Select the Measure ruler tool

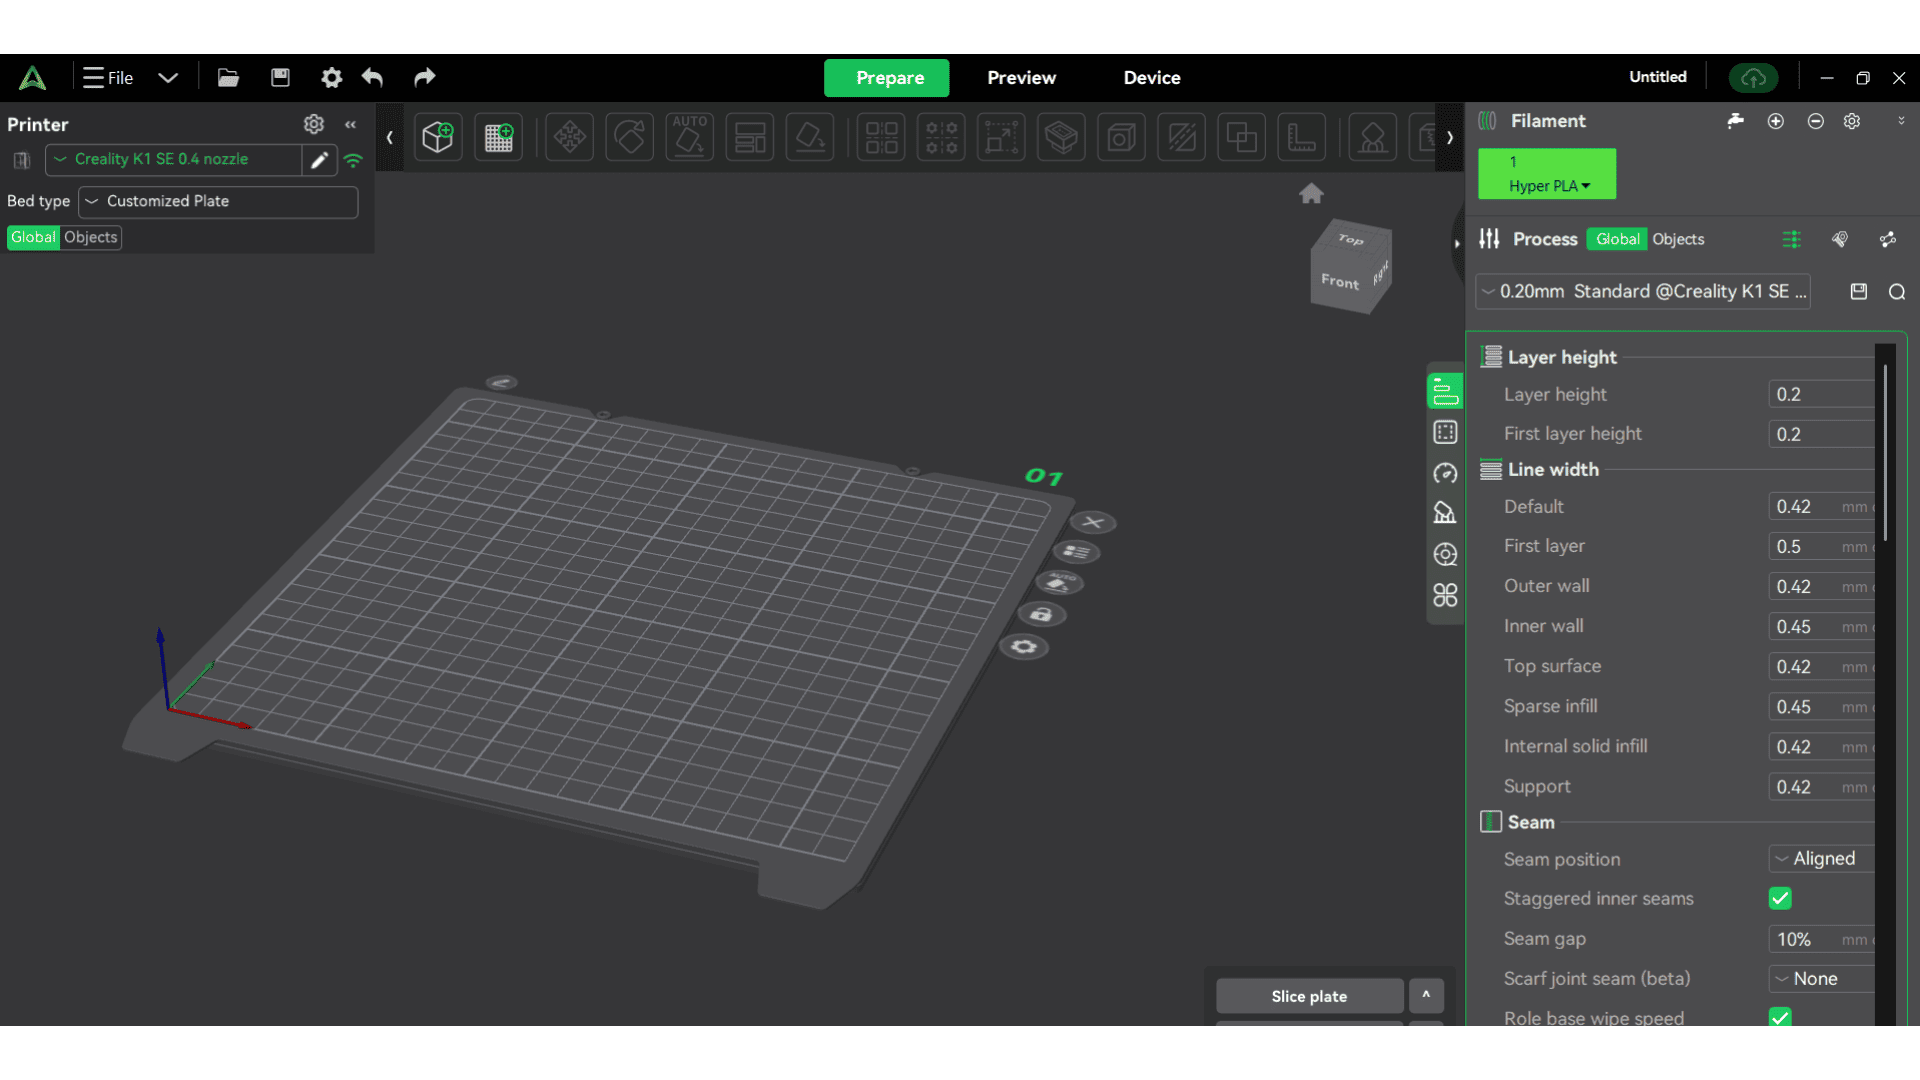pos(1301,137)
